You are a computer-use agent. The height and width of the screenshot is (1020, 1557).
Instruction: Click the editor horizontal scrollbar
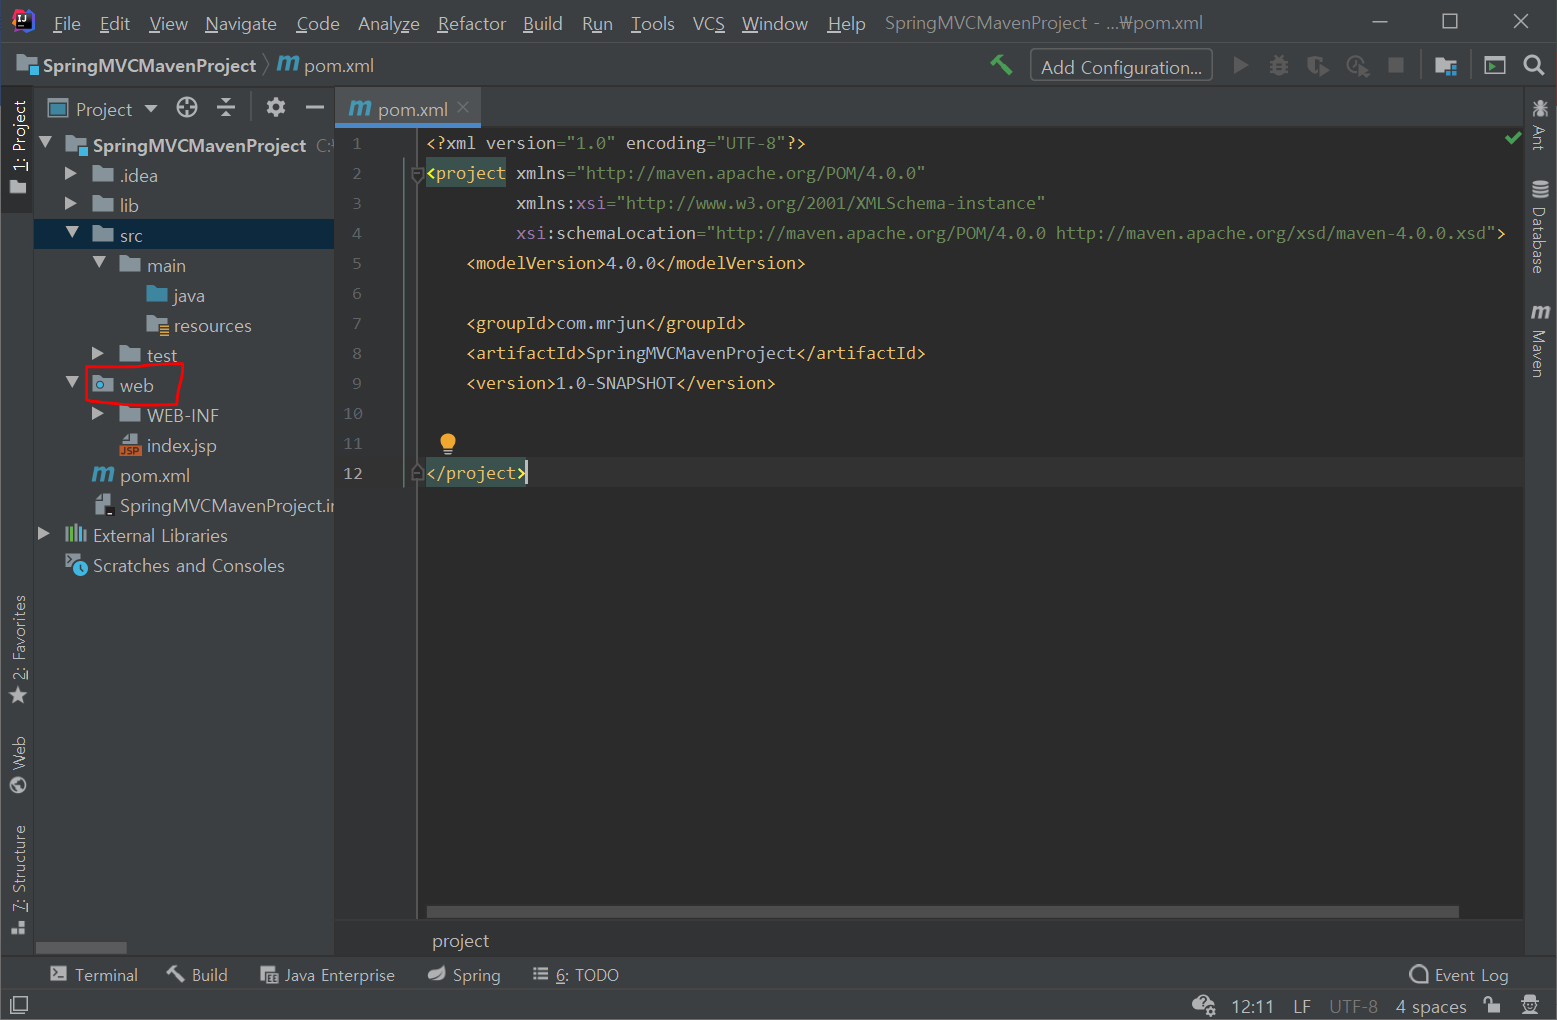[942, 912]
